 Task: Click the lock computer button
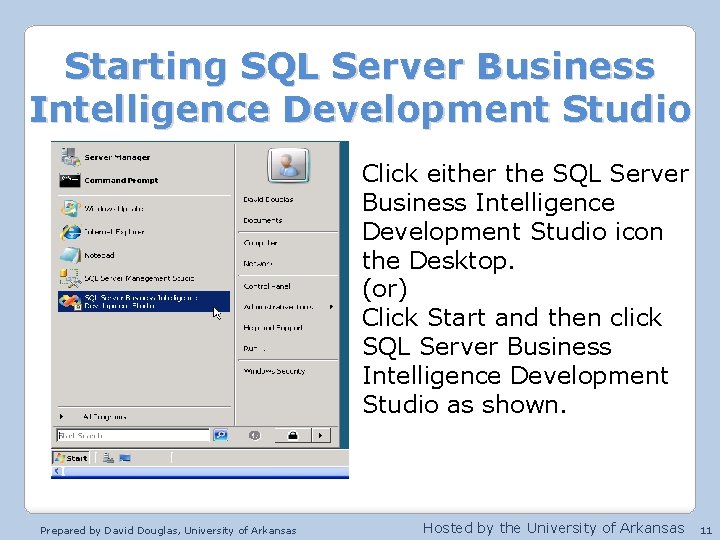click(x=293, y=435)
